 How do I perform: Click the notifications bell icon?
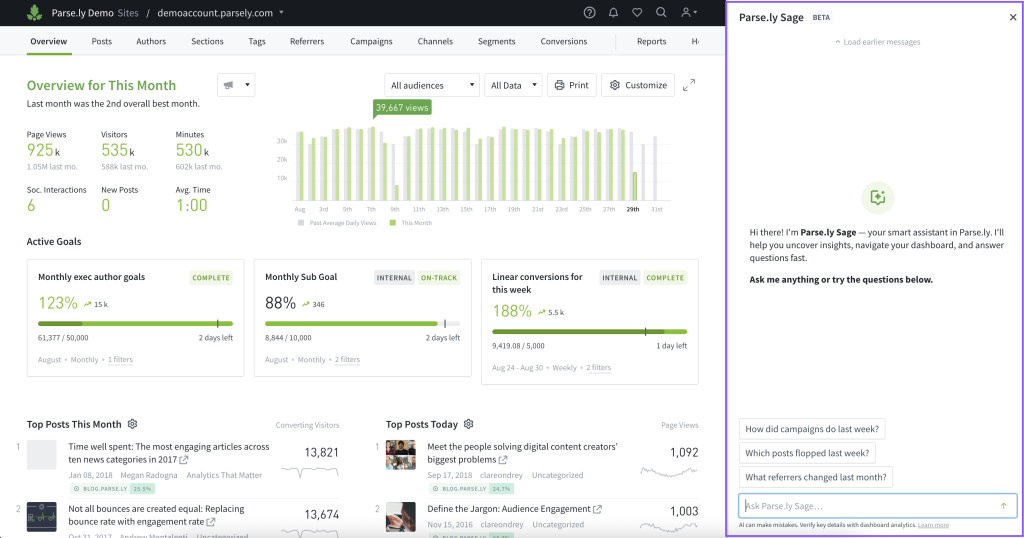(613, 13)
